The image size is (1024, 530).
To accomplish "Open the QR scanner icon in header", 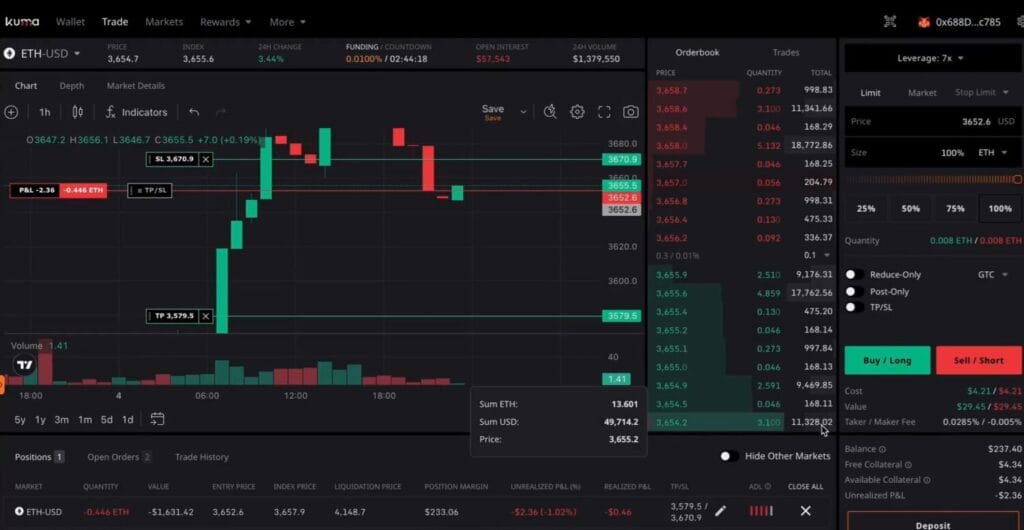I will [889, 22].
